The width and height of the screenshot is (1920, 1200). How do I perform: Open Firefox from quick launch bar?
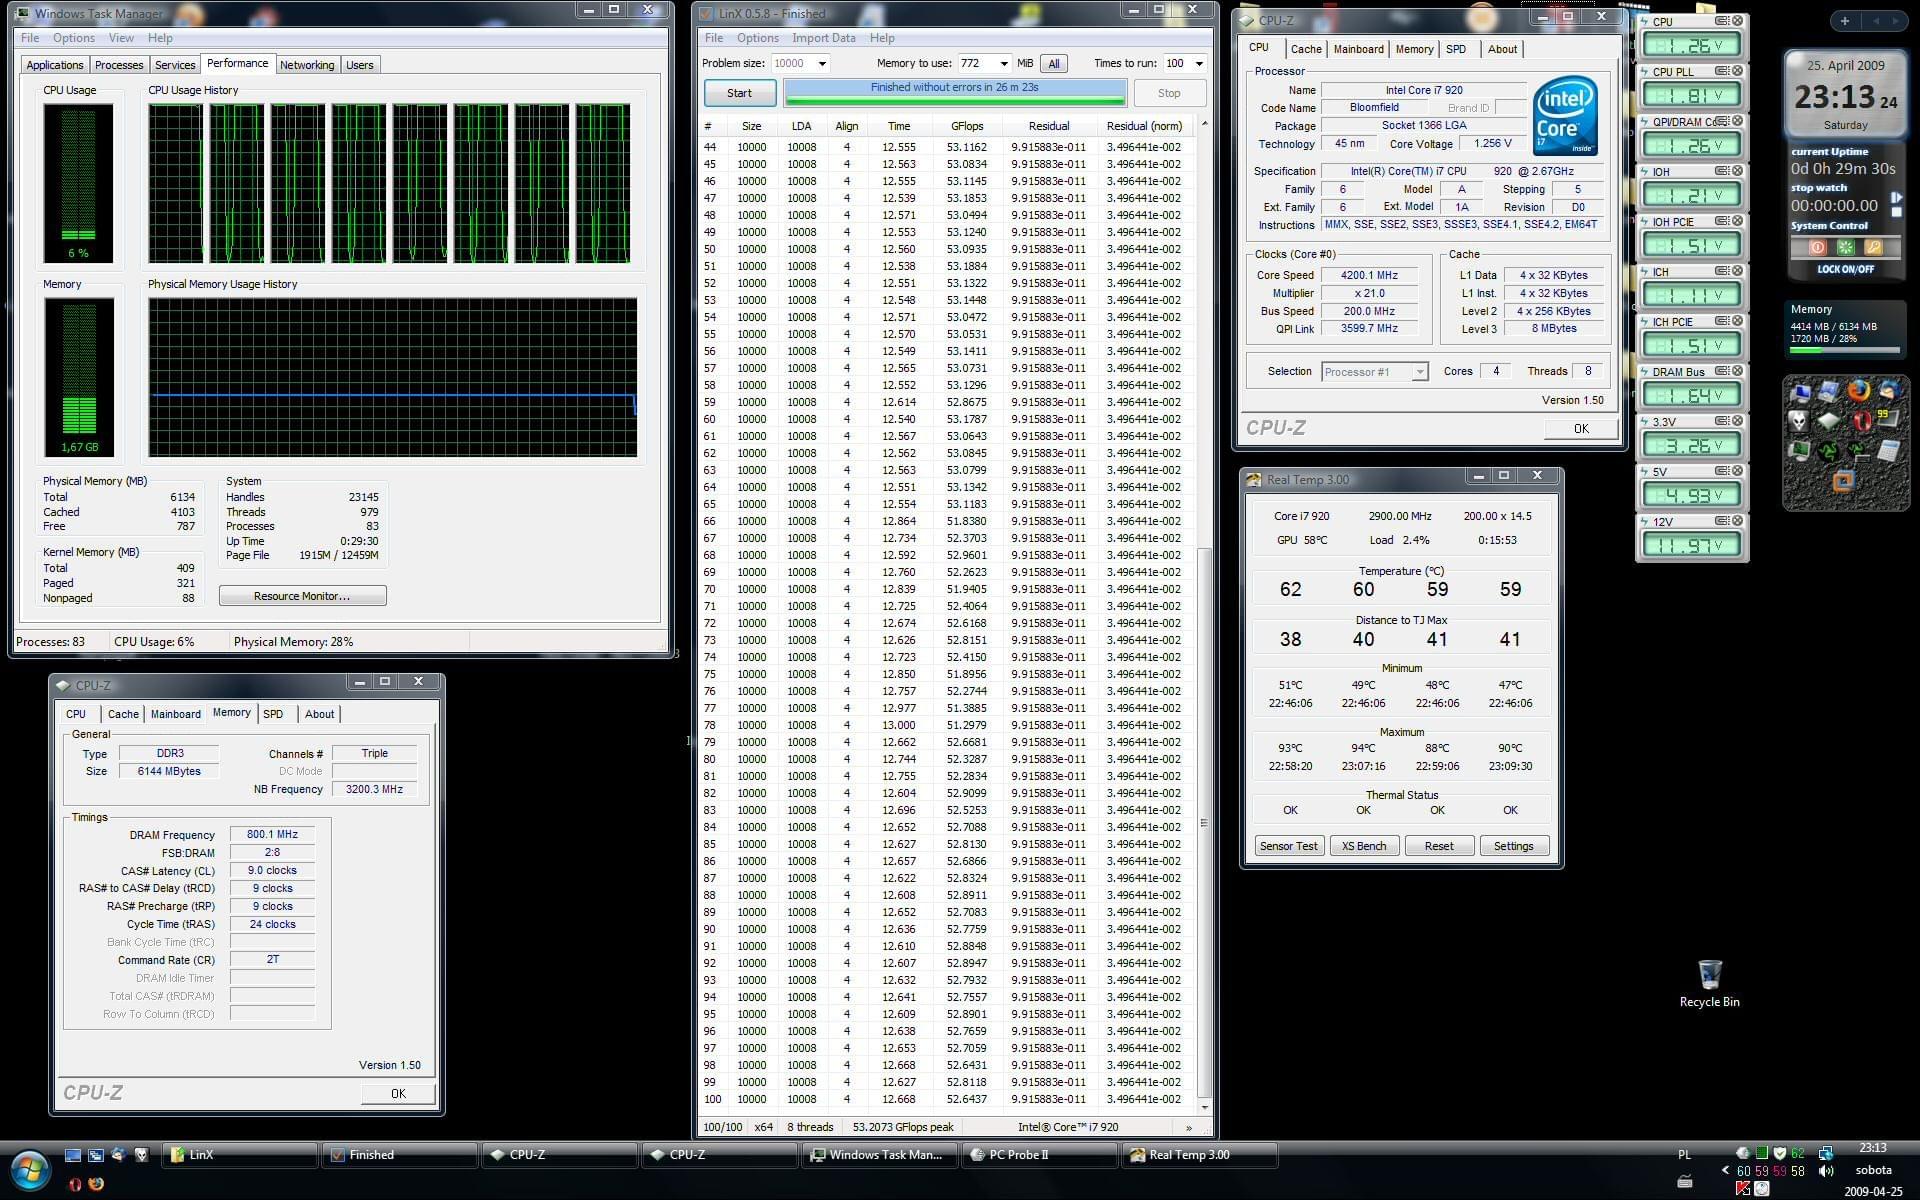[96, 1184]
